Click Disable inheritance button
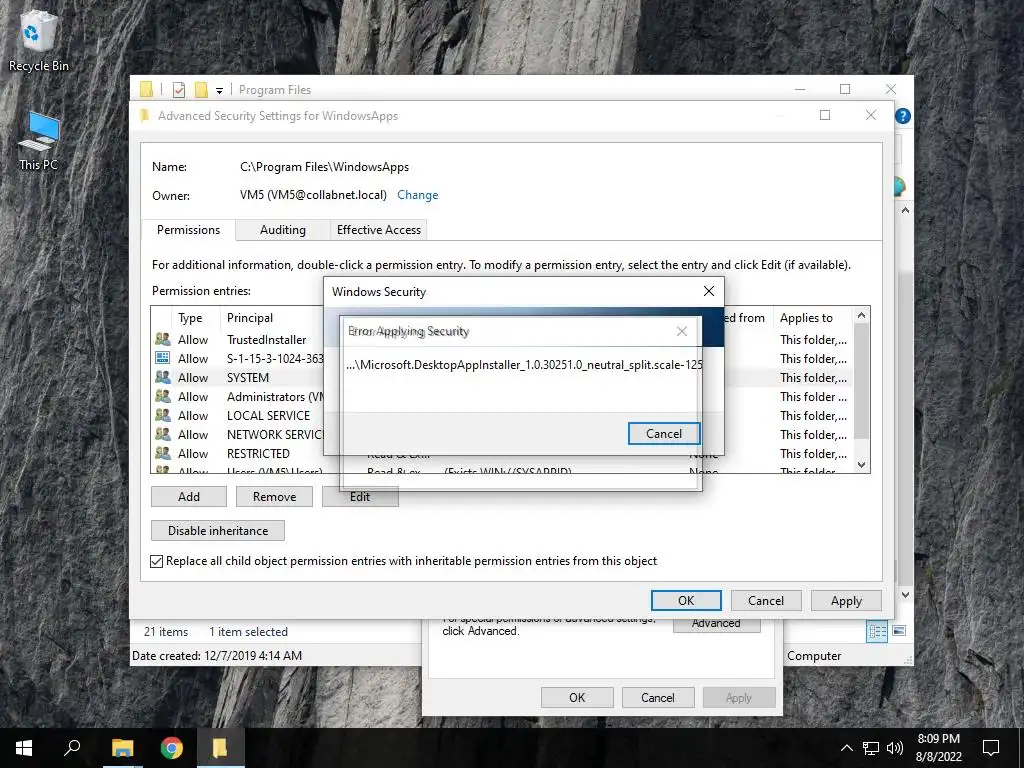Image resolution: width=1024 pixels, height=768 pixels. pyautogui.click(x=217, y=530)
